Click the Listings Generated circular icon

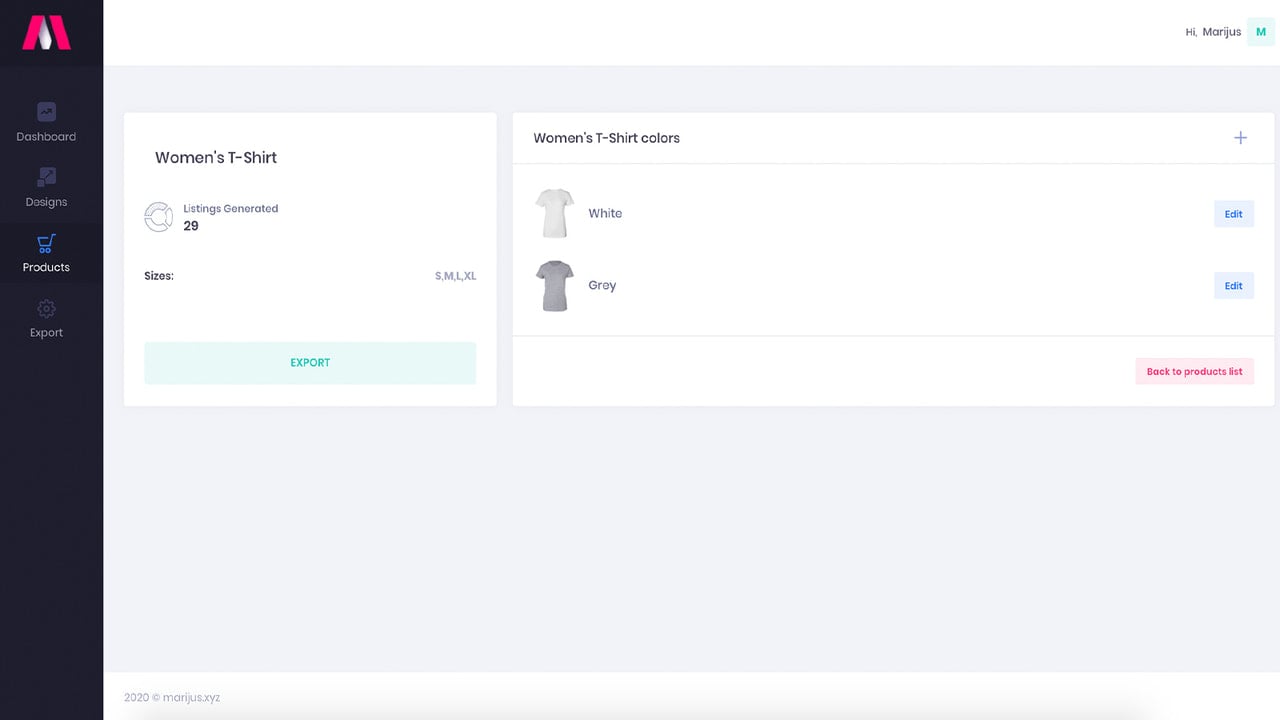pos(158,217)
